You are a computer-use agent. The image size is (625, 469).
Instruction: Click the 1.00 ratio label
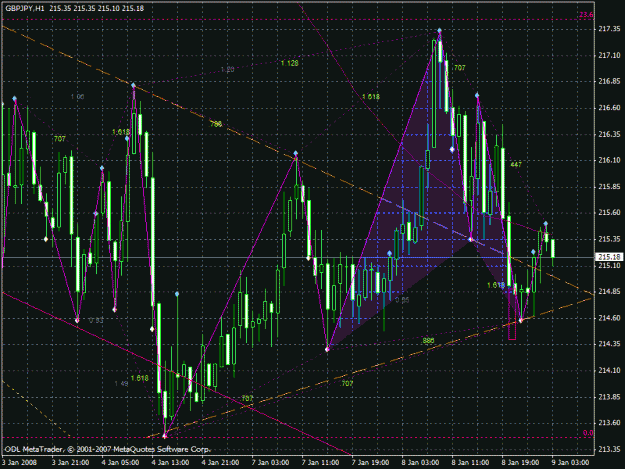77,96
